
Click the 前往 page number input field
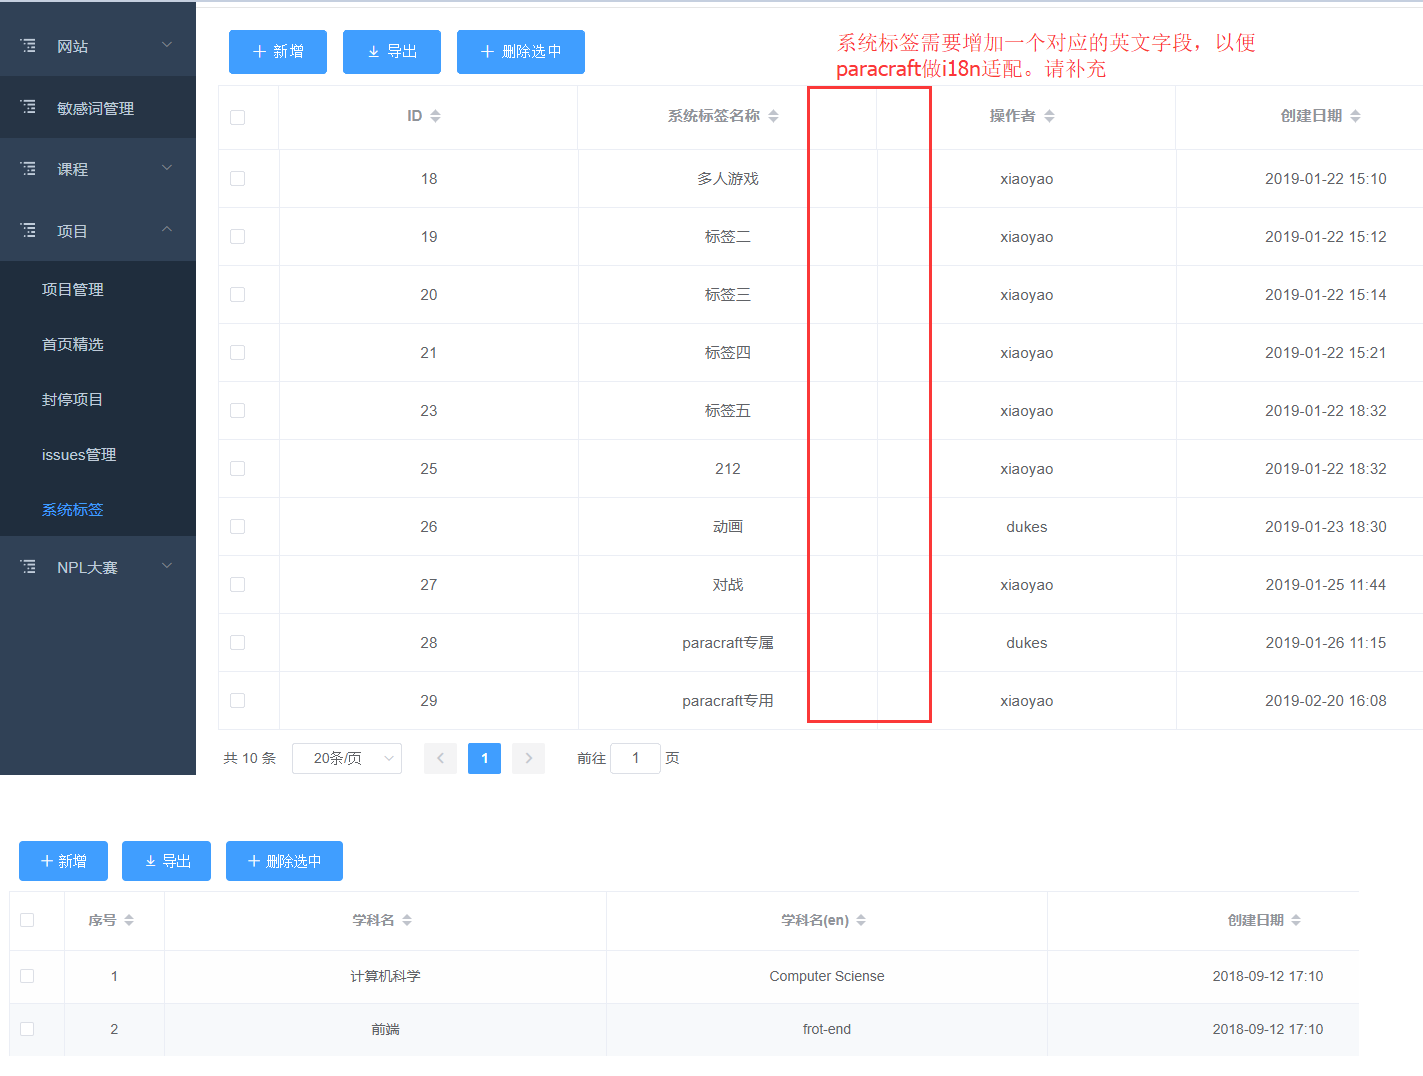635,758
